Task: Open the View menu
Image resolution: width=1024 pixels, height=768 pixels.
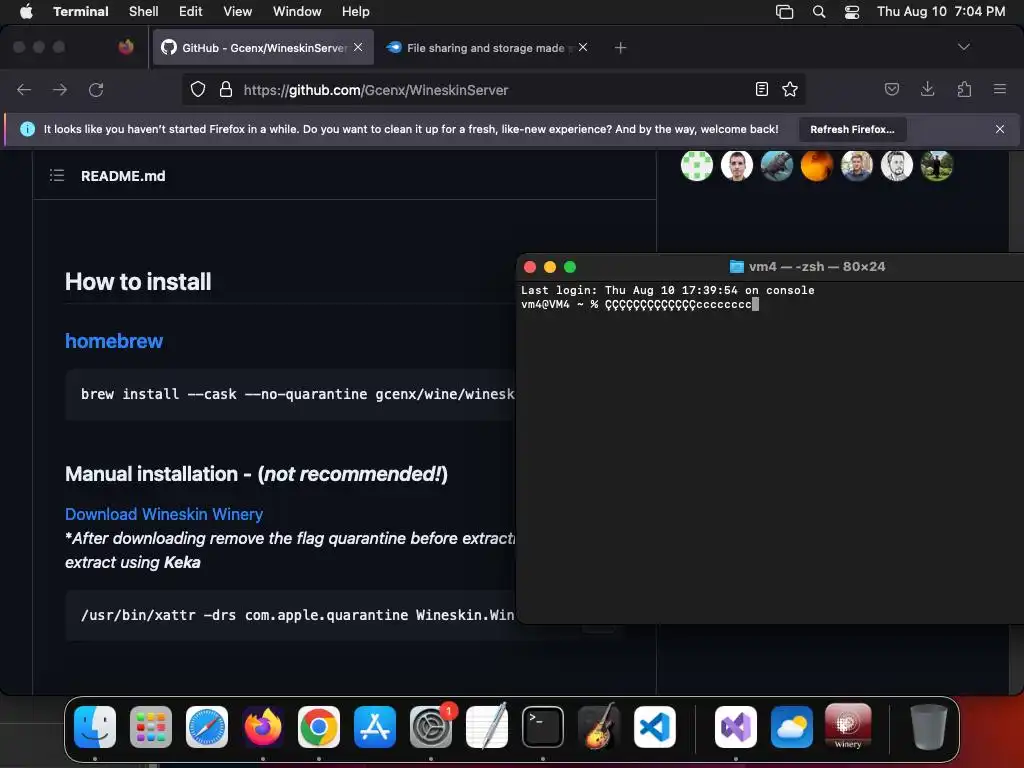Action: 237,11
